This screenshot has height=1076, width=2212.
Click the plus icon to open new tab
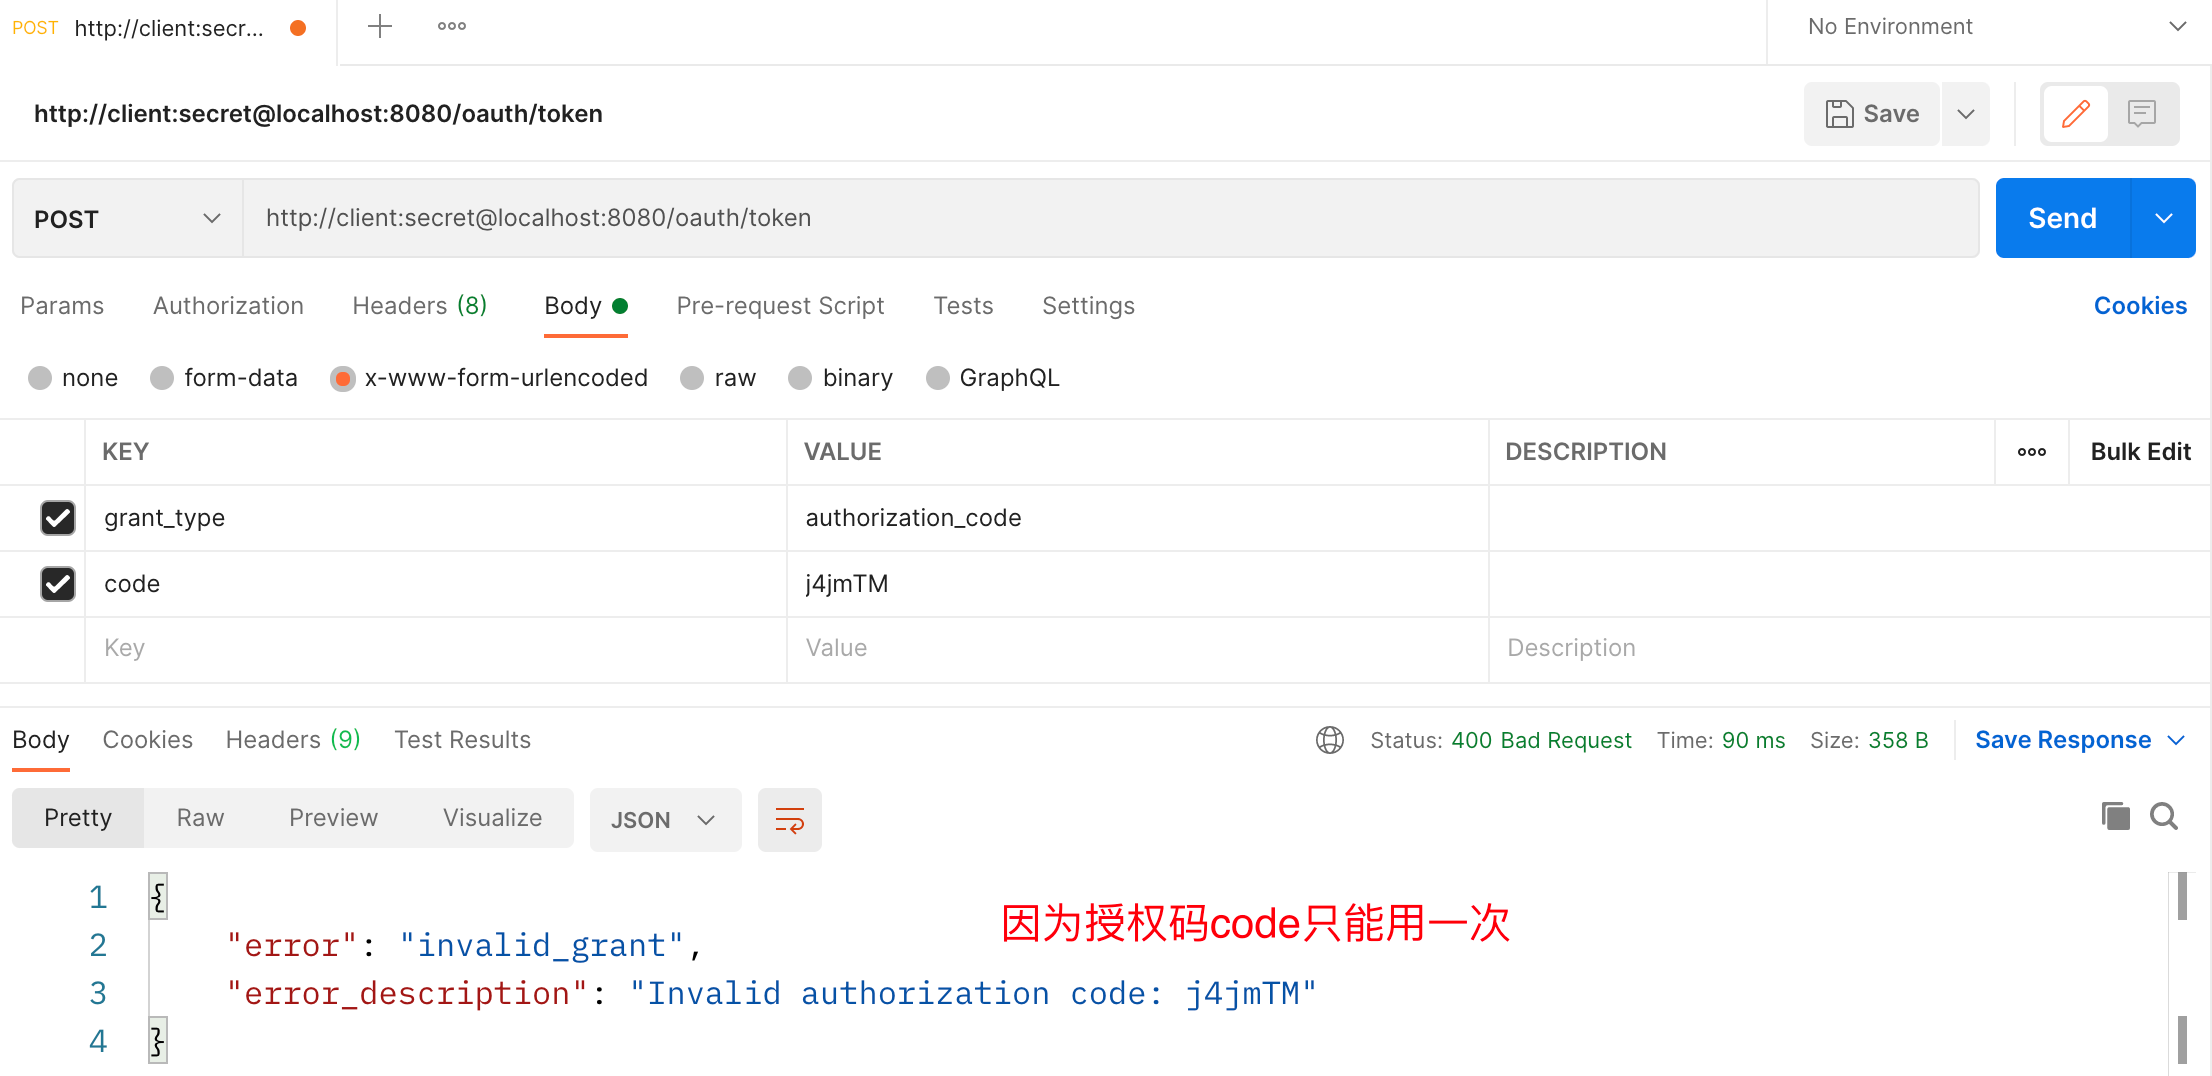pyautogui.click(x=380, y=26)
